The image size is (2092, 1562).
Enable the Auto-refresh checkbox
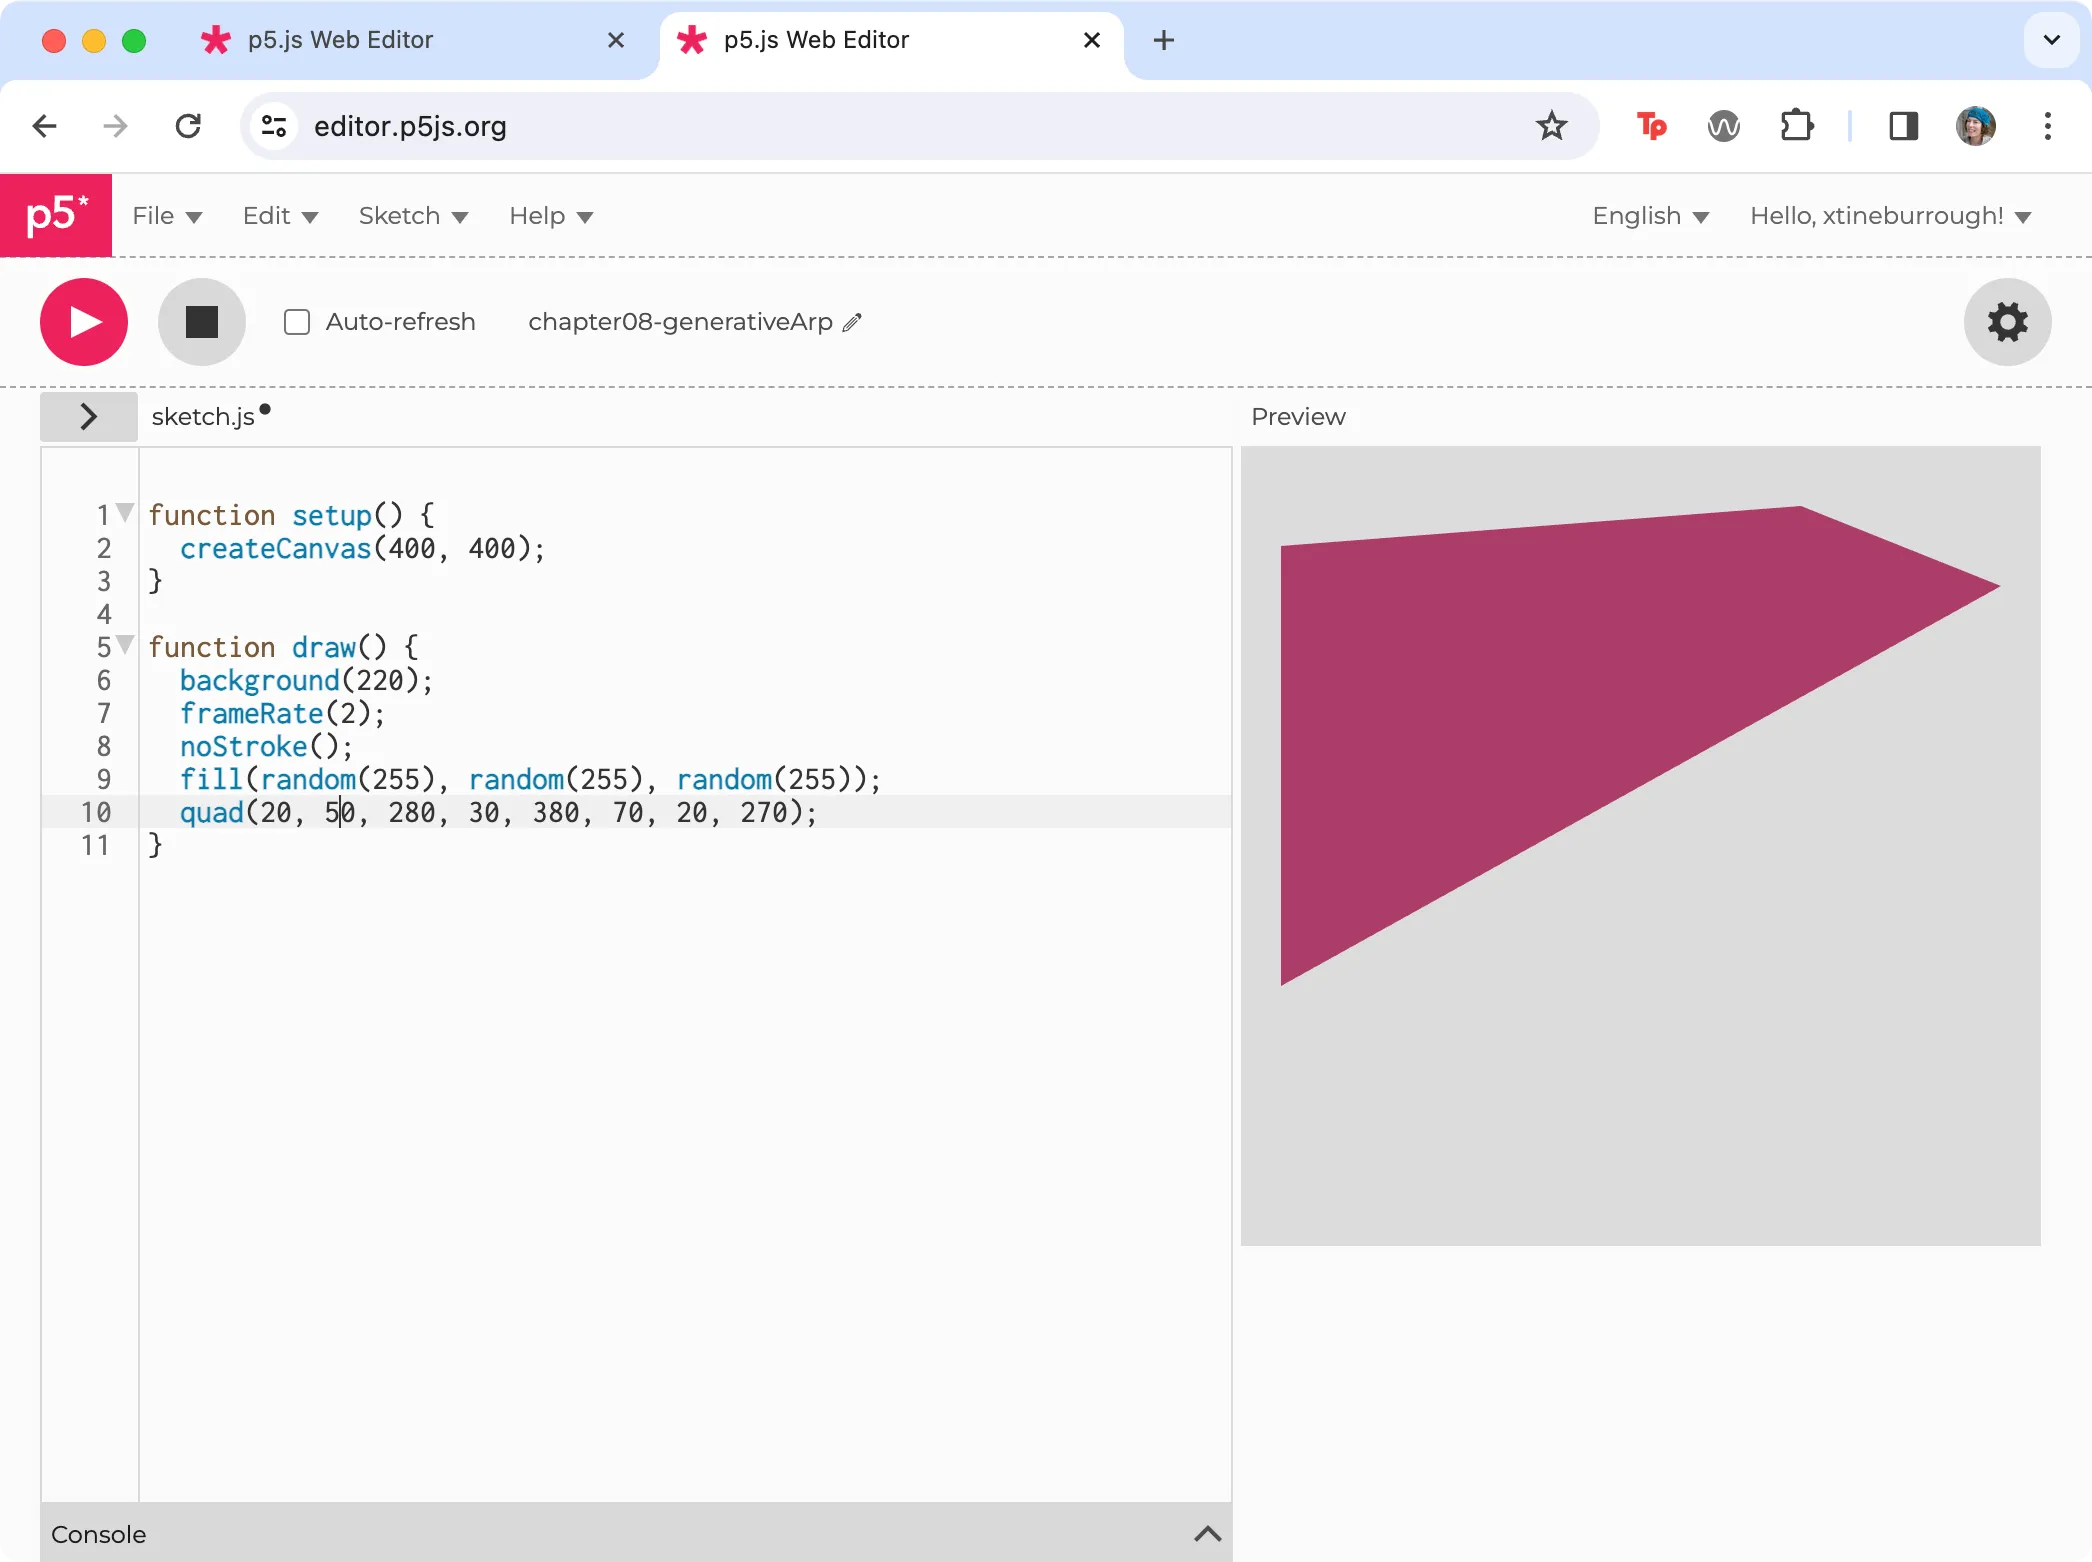[x=297, y=322]
